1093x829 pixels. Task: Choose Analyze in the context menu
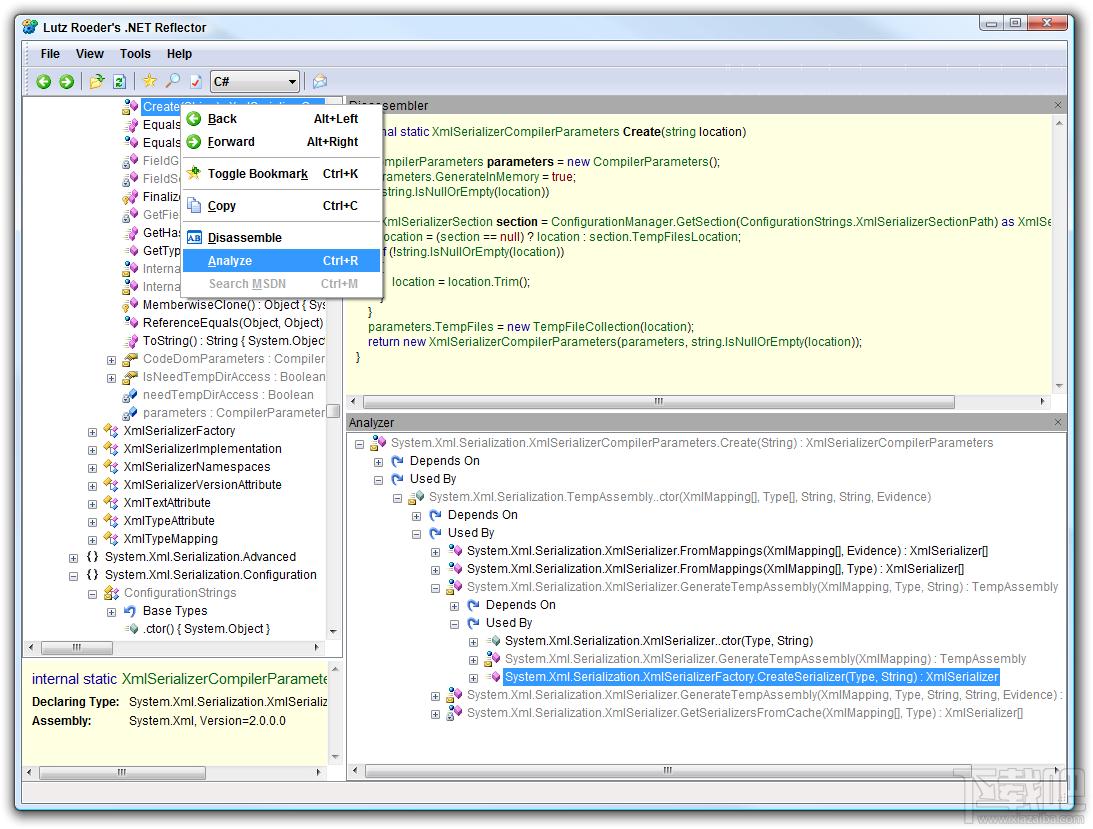[x=281, y=261]
